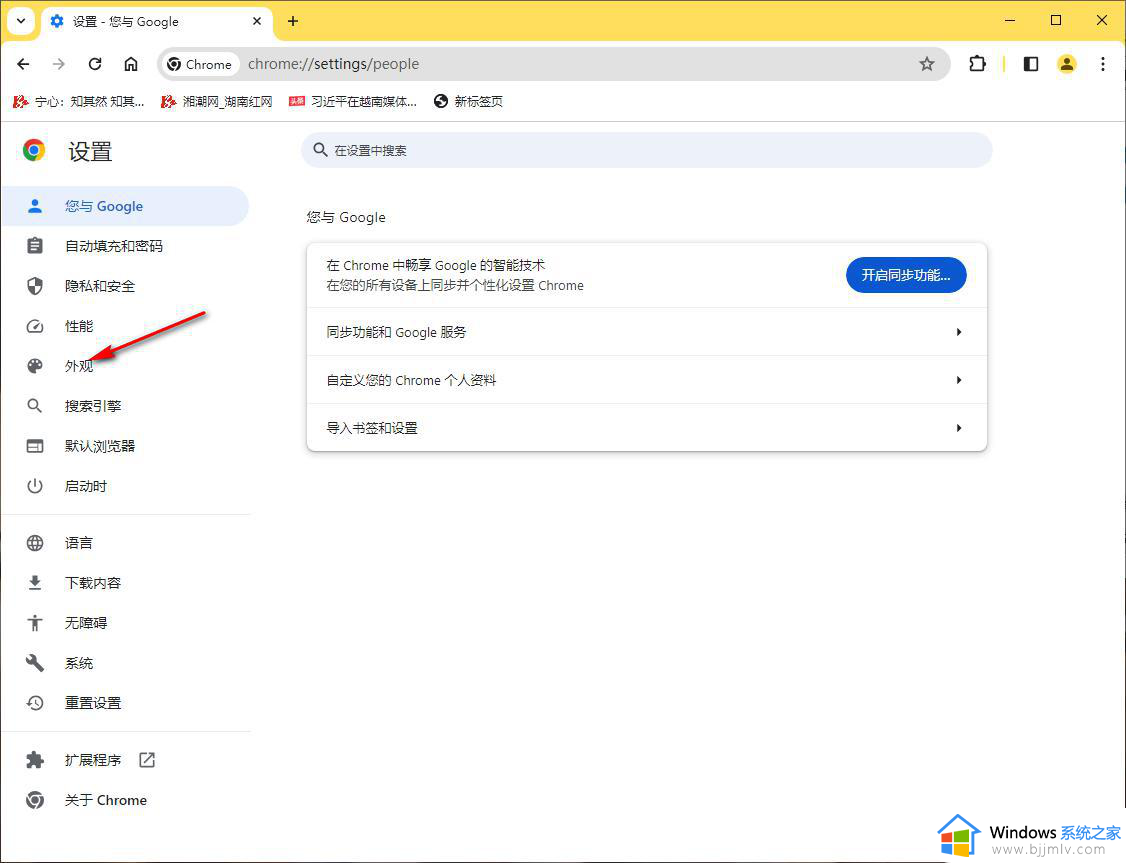Click the shield icon beside 隐私和安全
Image resolution: width=1126 pixels, height=863 pixels.
pyautogui.click(x=34, y=286)
